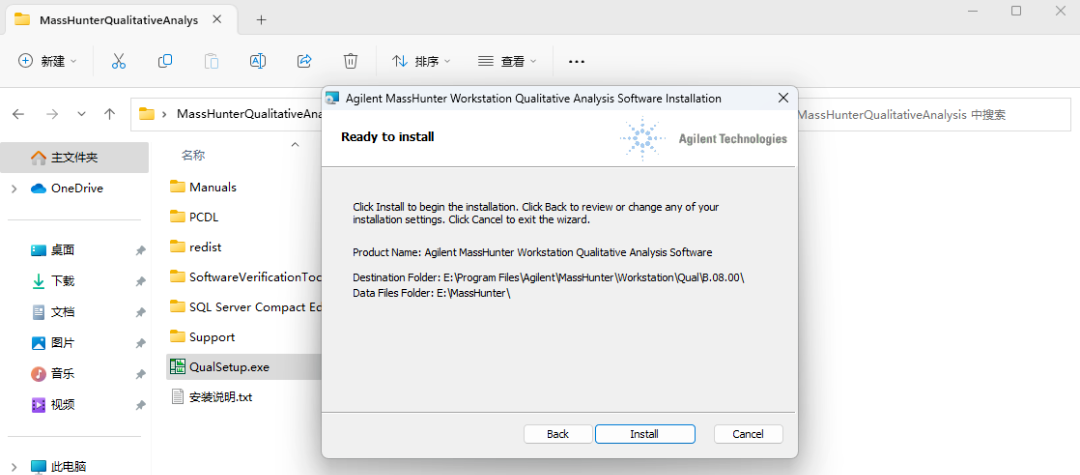Click the pin icon next to 视频
Viewport: 1080px width, 475px height.
click(141, 405)
